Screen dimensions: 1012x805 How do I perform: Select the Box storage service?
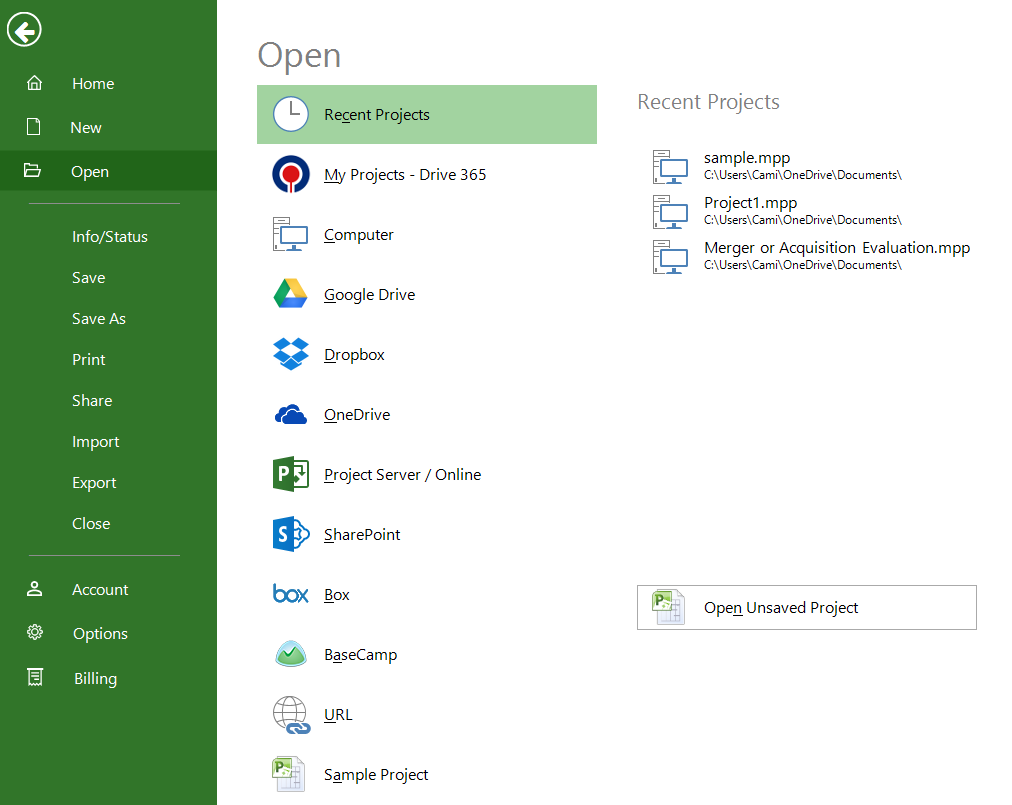[336, 594]
